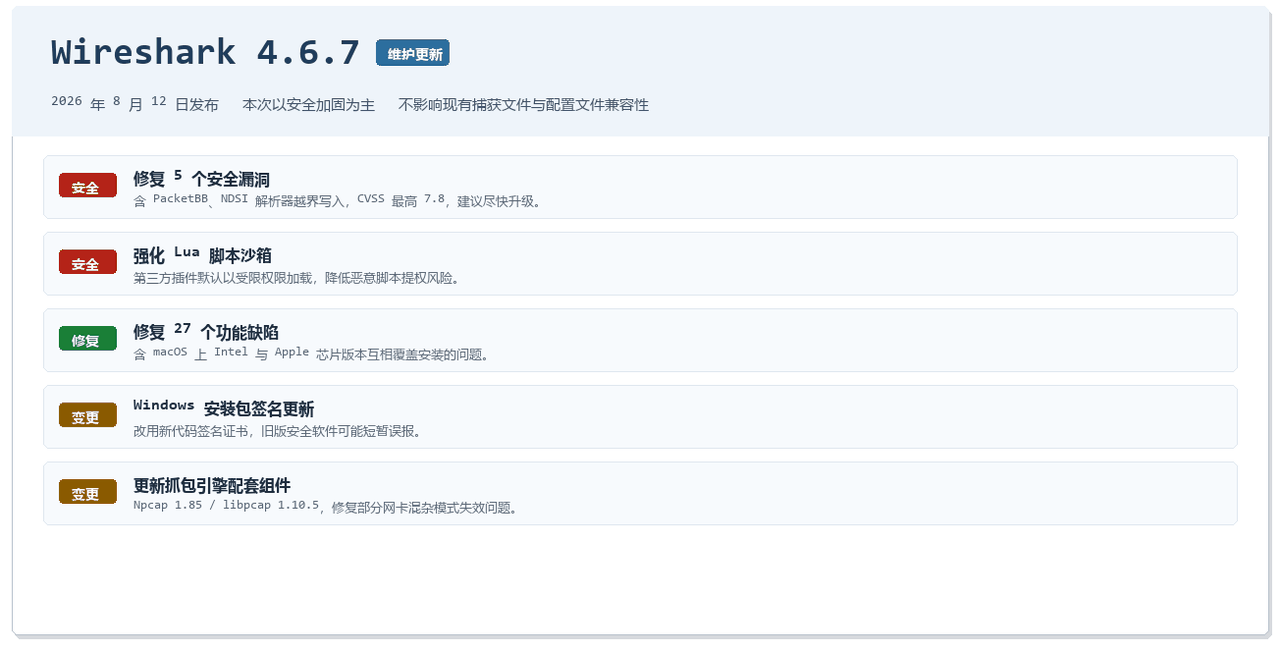Screen dimensions: 1280x652
Task: Click the text 本次以安全加固为主
Action: click(309, 105)
